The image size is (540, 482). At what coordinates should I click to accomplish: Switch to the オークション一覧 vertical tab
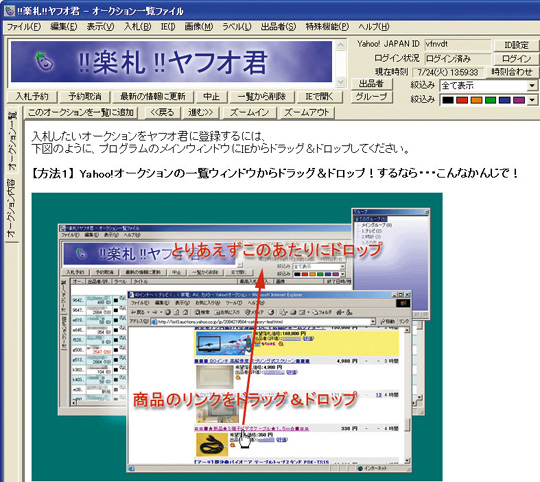pyautogui.click(x=12, y=140)
